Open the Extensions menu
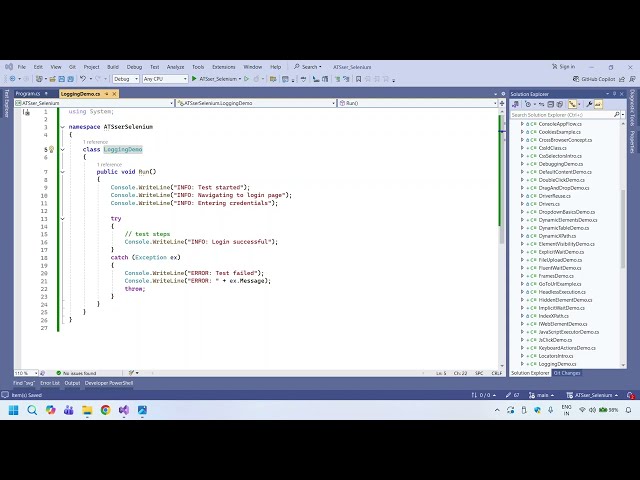 point(224,67)
